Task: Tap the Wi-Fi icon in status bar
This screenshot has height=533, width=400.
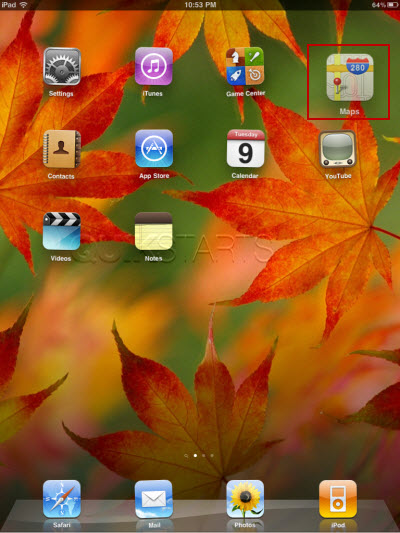Action: pos(23,5)
